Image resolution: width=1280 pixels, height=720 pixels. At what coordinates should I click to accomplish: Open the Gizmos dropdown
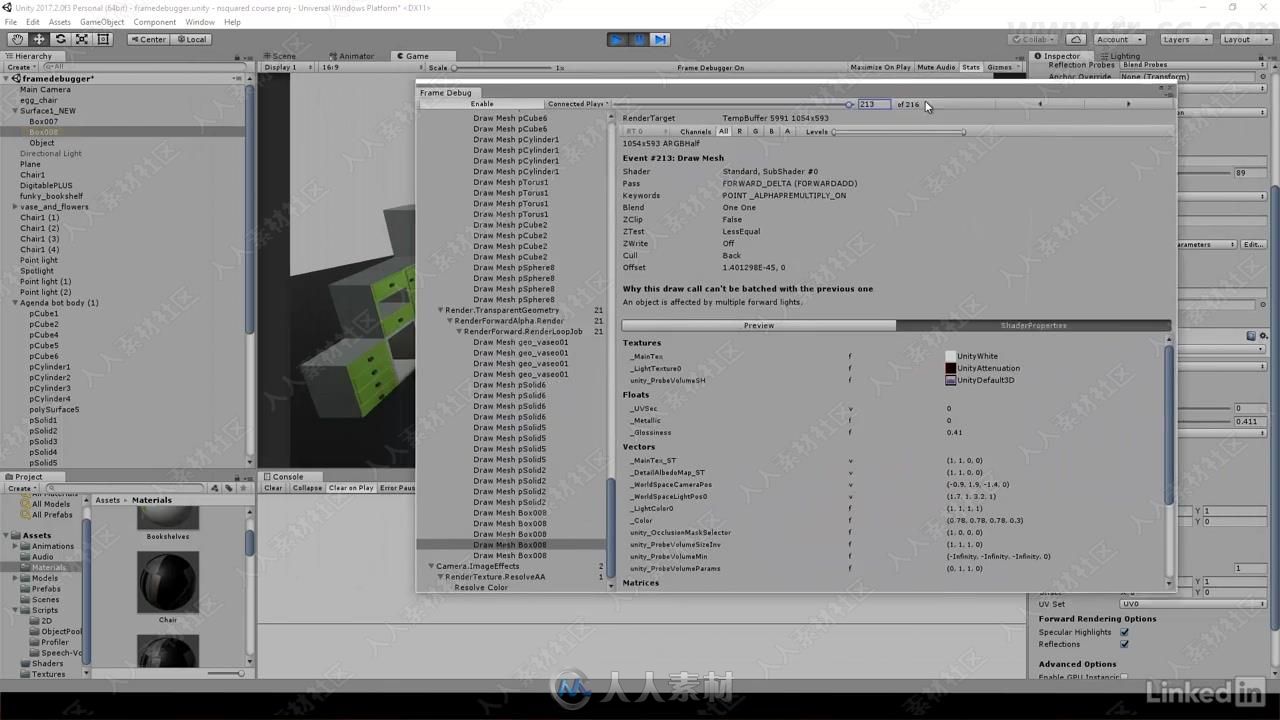click(1002, 67)
